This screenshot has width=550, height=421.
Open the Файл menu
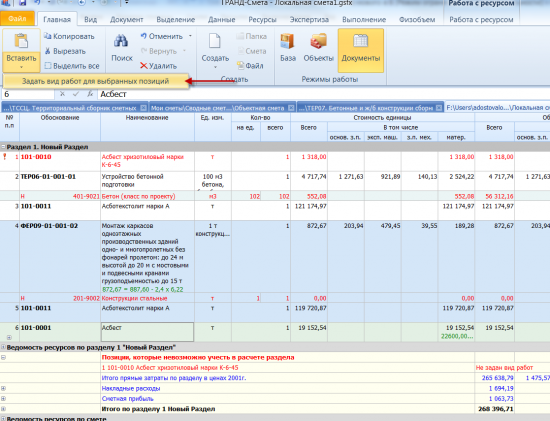tap(17, 19)
